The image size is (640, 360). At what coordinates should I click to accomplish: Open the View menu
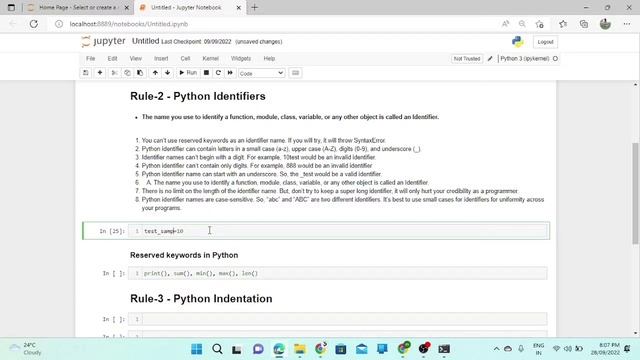136,58
